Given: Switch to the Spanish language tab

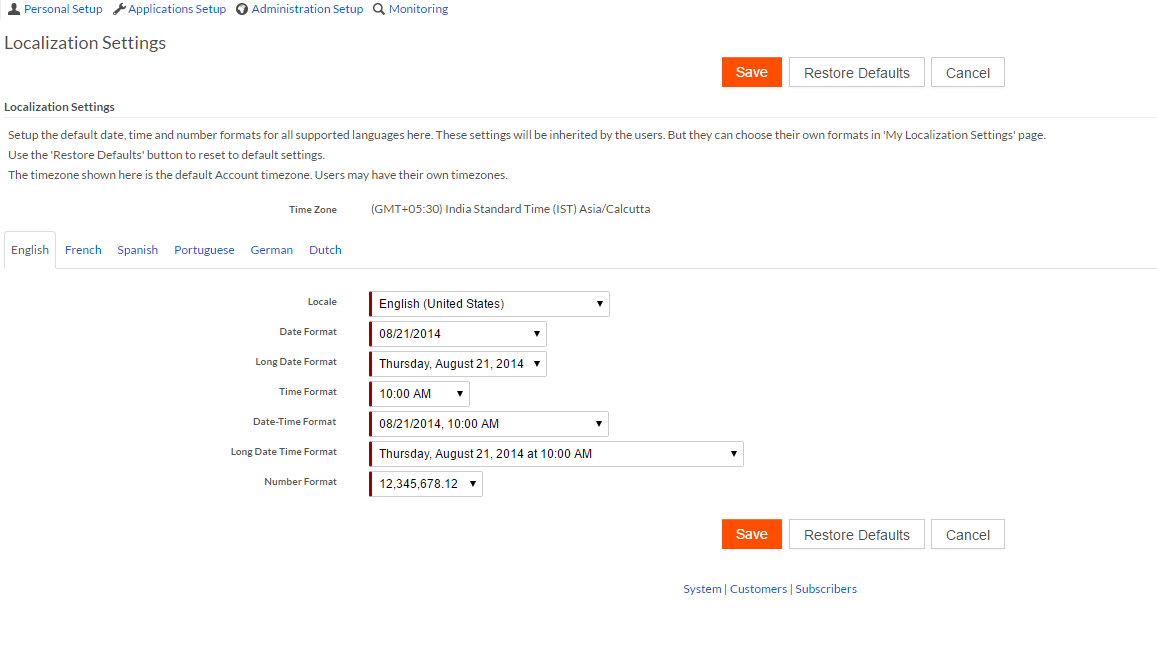Looking at the screenshot, I should tap(137, 250).
